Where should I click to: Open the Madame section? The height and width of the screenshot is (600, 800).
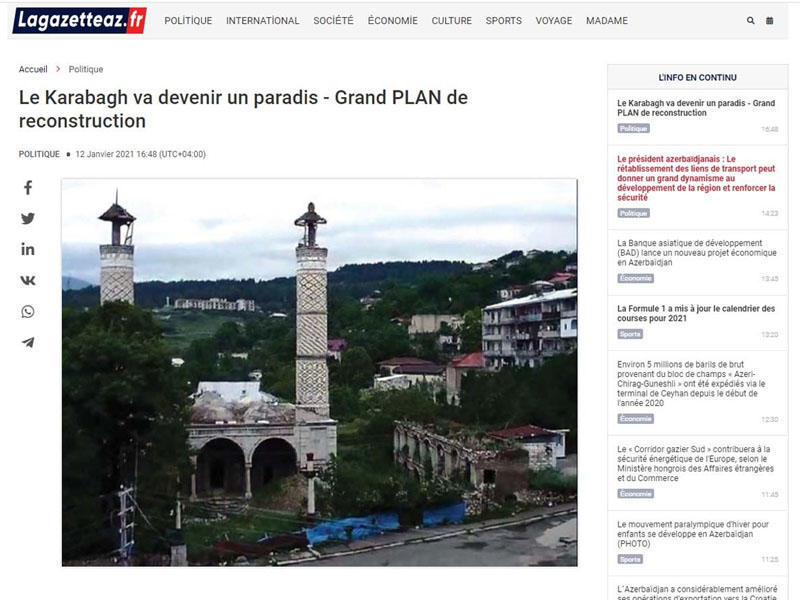tap(607, 20)
